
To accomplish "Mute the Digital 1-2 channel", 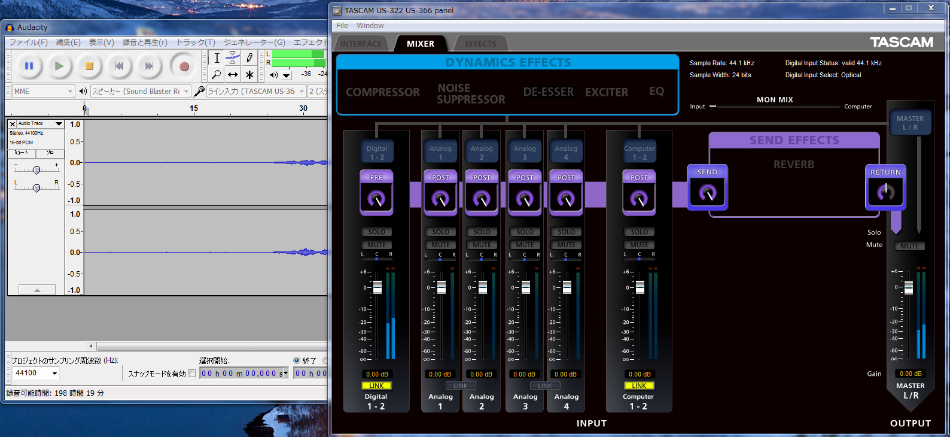I will click(377, 244).
